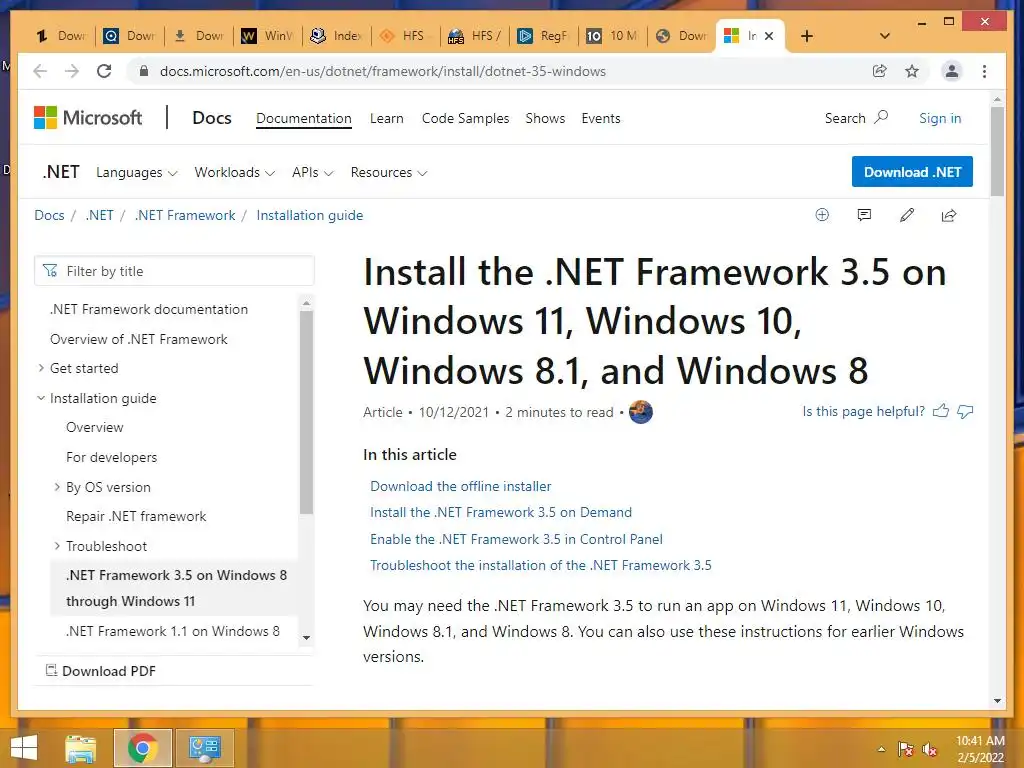Collapse the Installation guide tree node
Image resolution: width=1024 pixels, height=768 pixels.
pos(41,398)
